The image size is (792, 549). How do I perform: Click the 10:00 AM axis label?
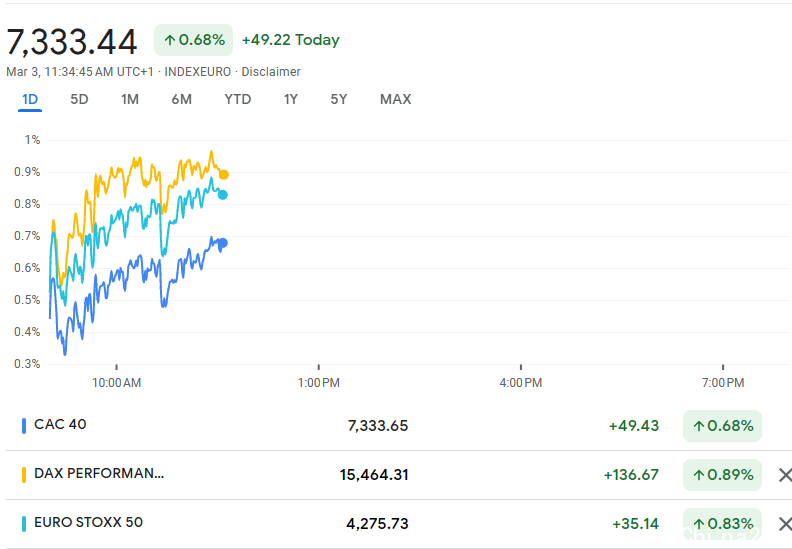[x=117, y=383]
